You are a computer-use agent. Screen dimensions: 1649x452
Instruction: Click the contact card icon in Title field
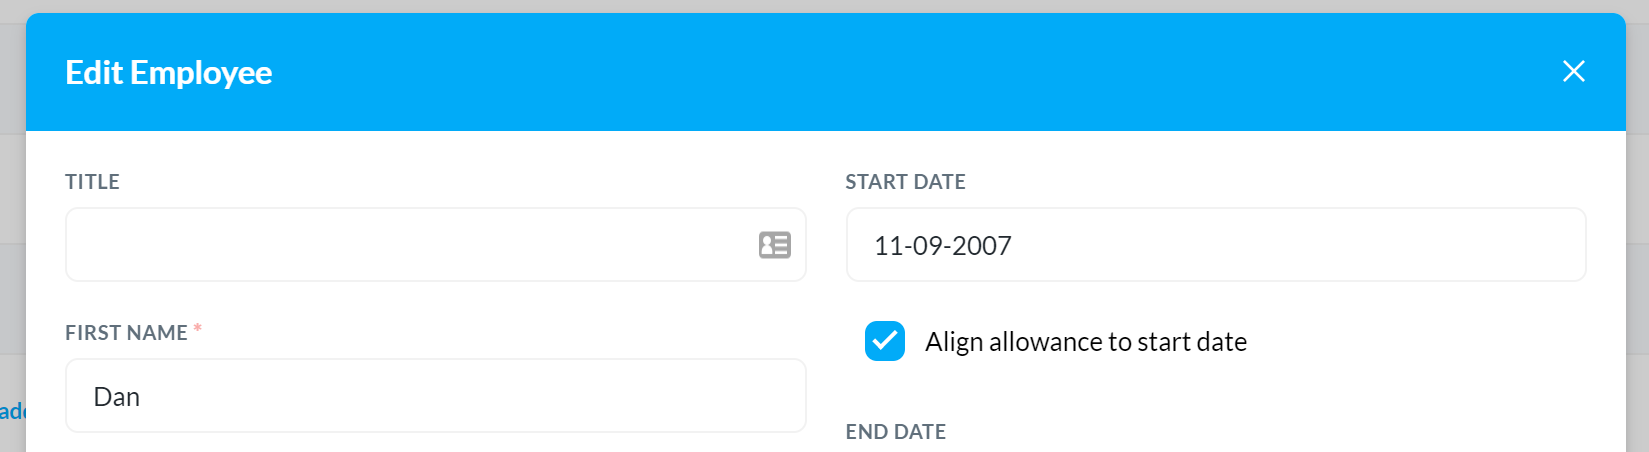pyautogui.click(x=775, y=245)
